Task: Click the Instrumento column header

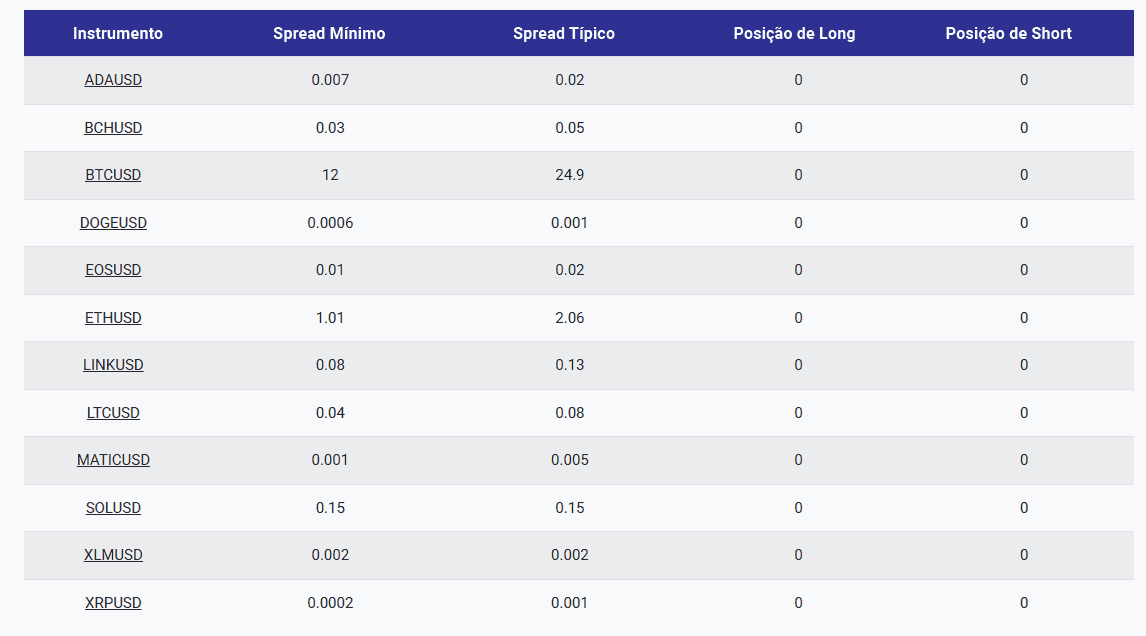Action: pyautogui.click(x=118, y=34)
